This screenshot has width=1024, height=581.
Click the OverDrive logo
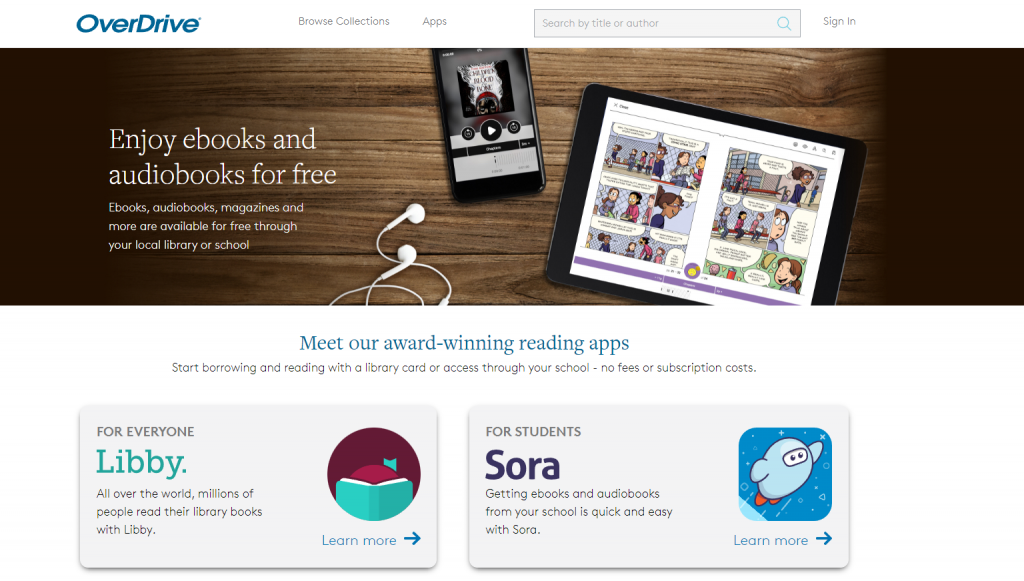[138, 24]
